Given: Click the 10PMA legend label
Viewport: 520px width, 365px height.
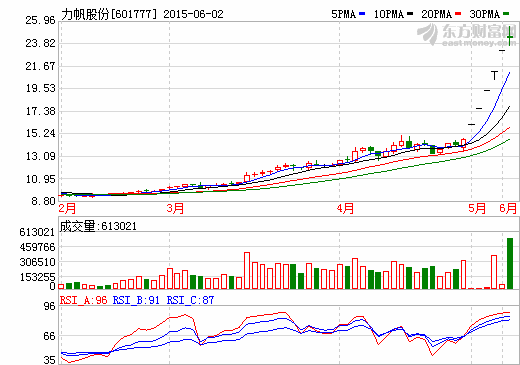Looking at the screenshot, I should 389,14.
